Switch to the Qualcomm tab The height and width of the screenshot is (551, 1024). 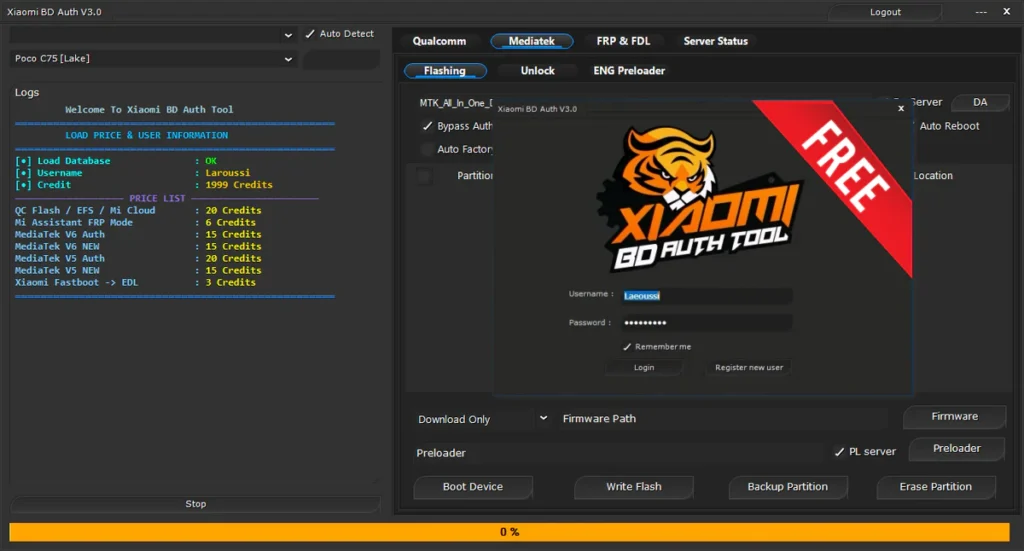pyautogui.click(x=439, y=41)
